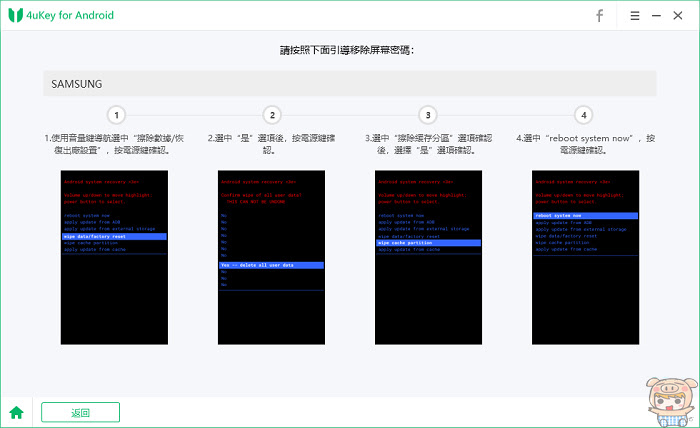
Task: Click the heading text 請按照下面引導移除屏幕密碼
Action: 347,50
